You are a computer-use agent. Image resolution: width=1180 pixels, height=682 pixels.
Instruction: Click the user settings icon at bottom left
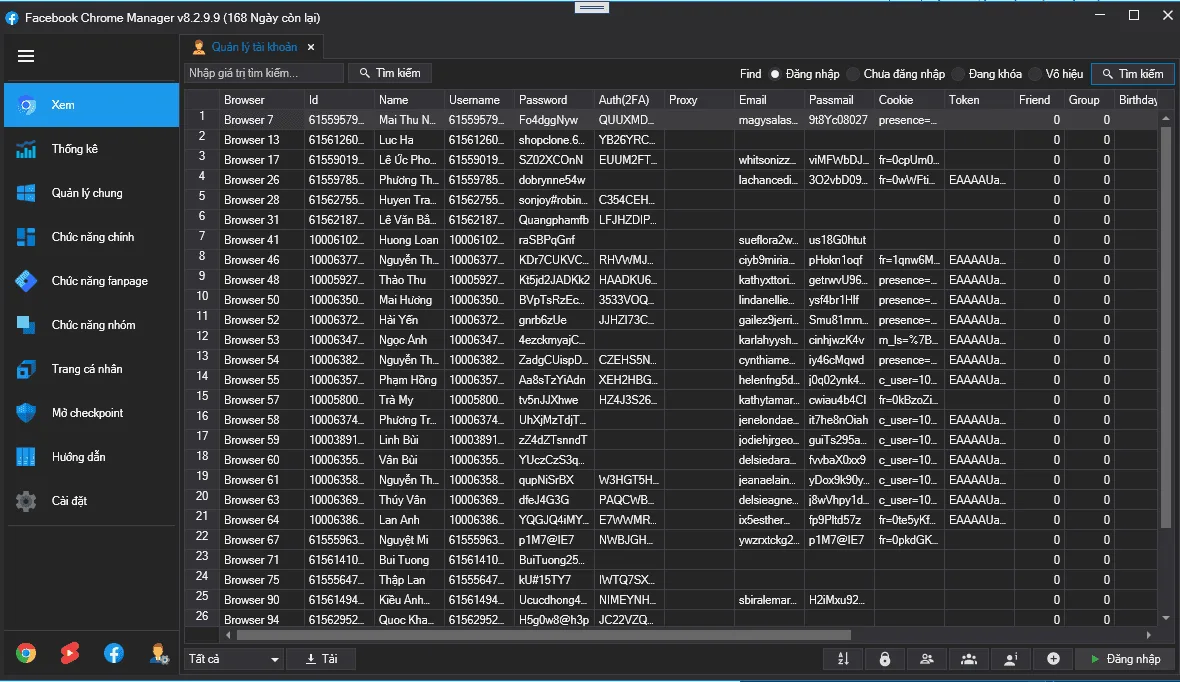click(x=158, y=653)
